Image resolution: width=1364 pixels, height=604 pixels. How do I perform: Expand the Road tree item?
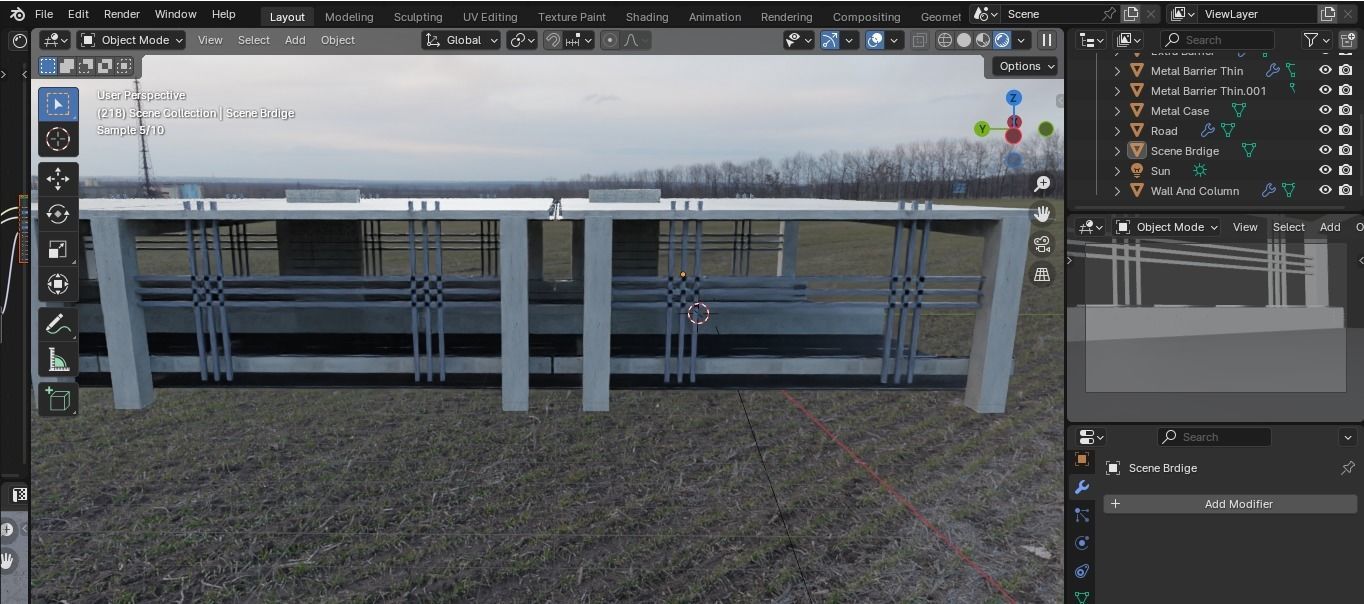click(1117, 131)
